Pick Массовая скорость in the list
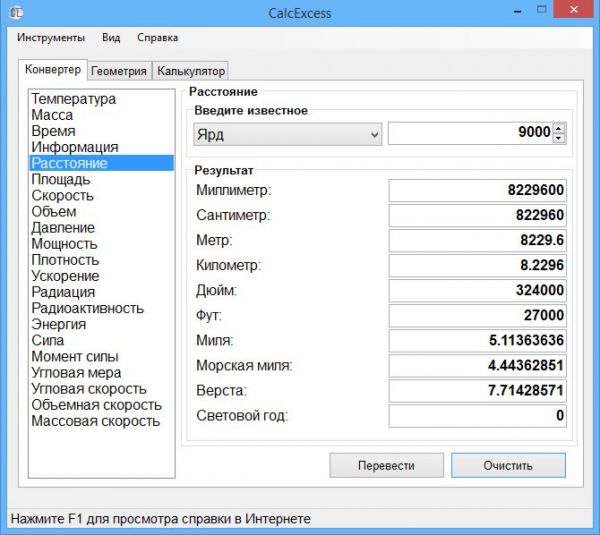 click(x=95, y=421)
